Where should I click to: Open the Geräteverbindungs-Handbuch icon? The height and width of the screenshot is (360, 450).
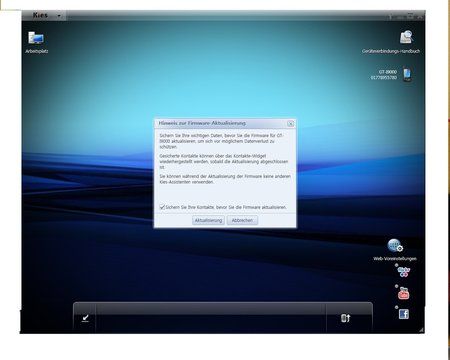point(407,37)
